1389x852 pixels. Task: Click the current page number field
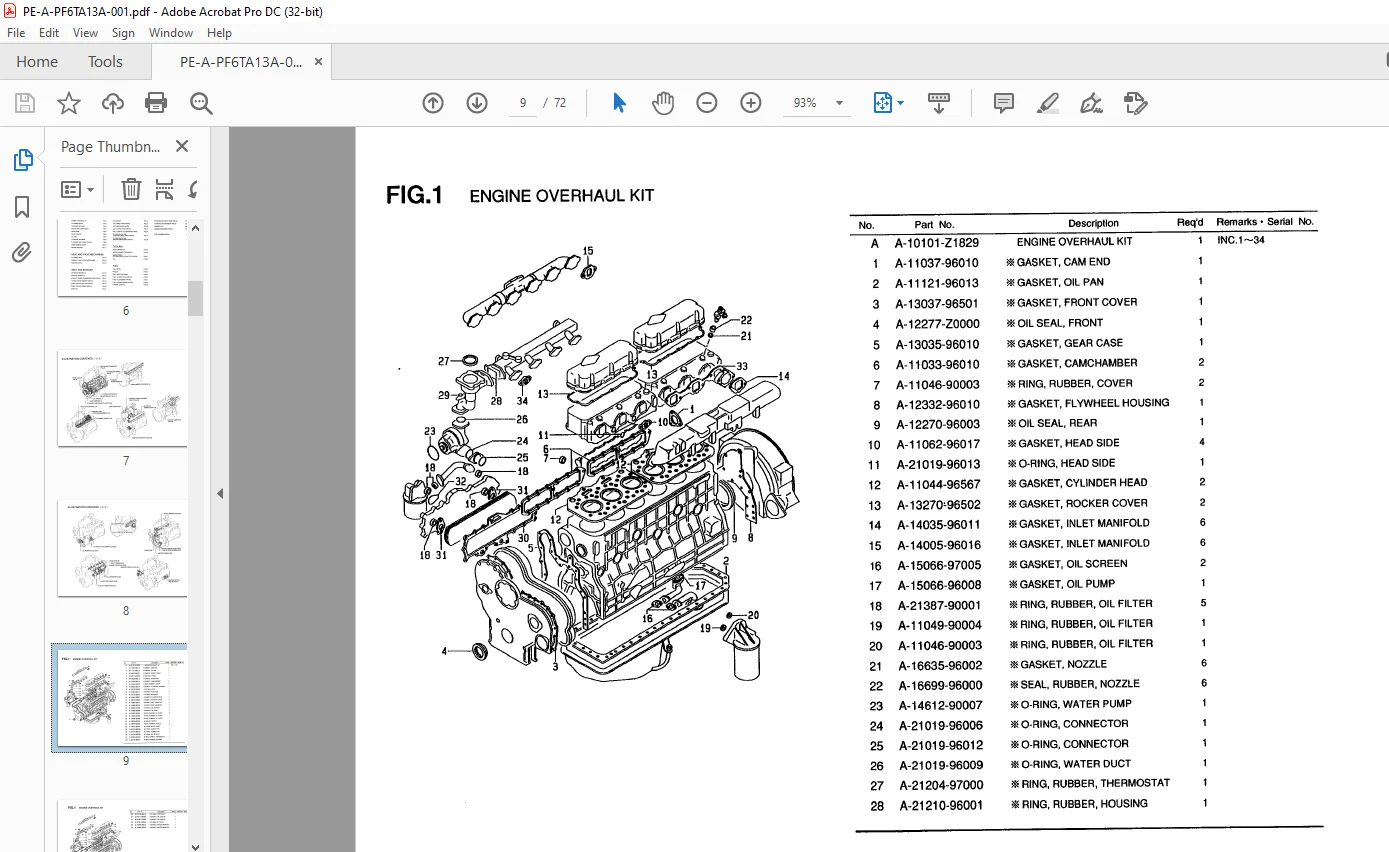pos(523,103)
